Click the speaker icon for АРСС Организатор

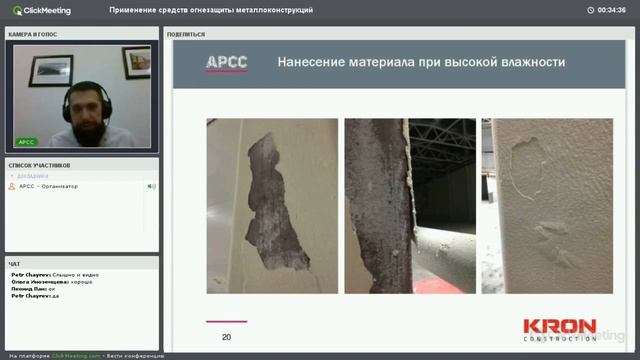point(151,187)
